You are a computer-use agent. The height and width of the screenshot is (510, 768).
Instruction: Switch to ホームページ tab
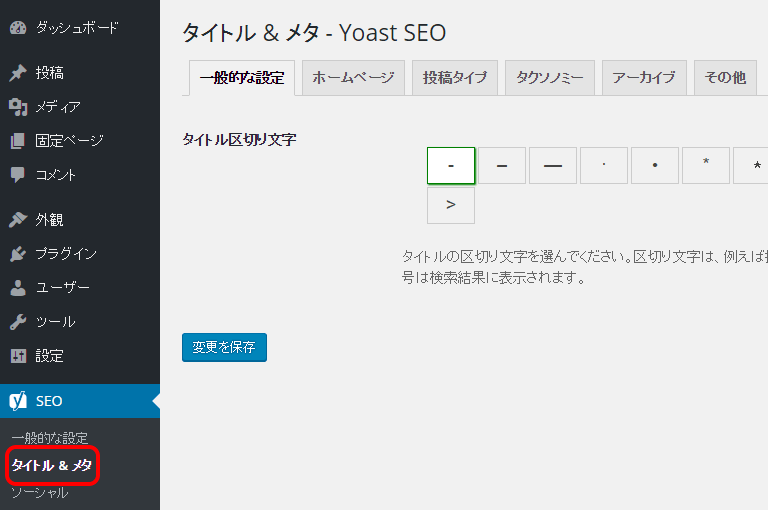click(353, 77)
